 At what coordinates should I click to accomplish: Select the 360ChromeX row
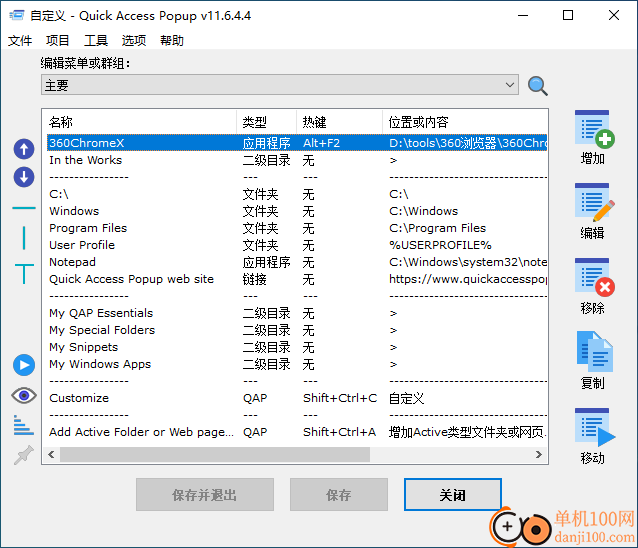coord(297,143)
